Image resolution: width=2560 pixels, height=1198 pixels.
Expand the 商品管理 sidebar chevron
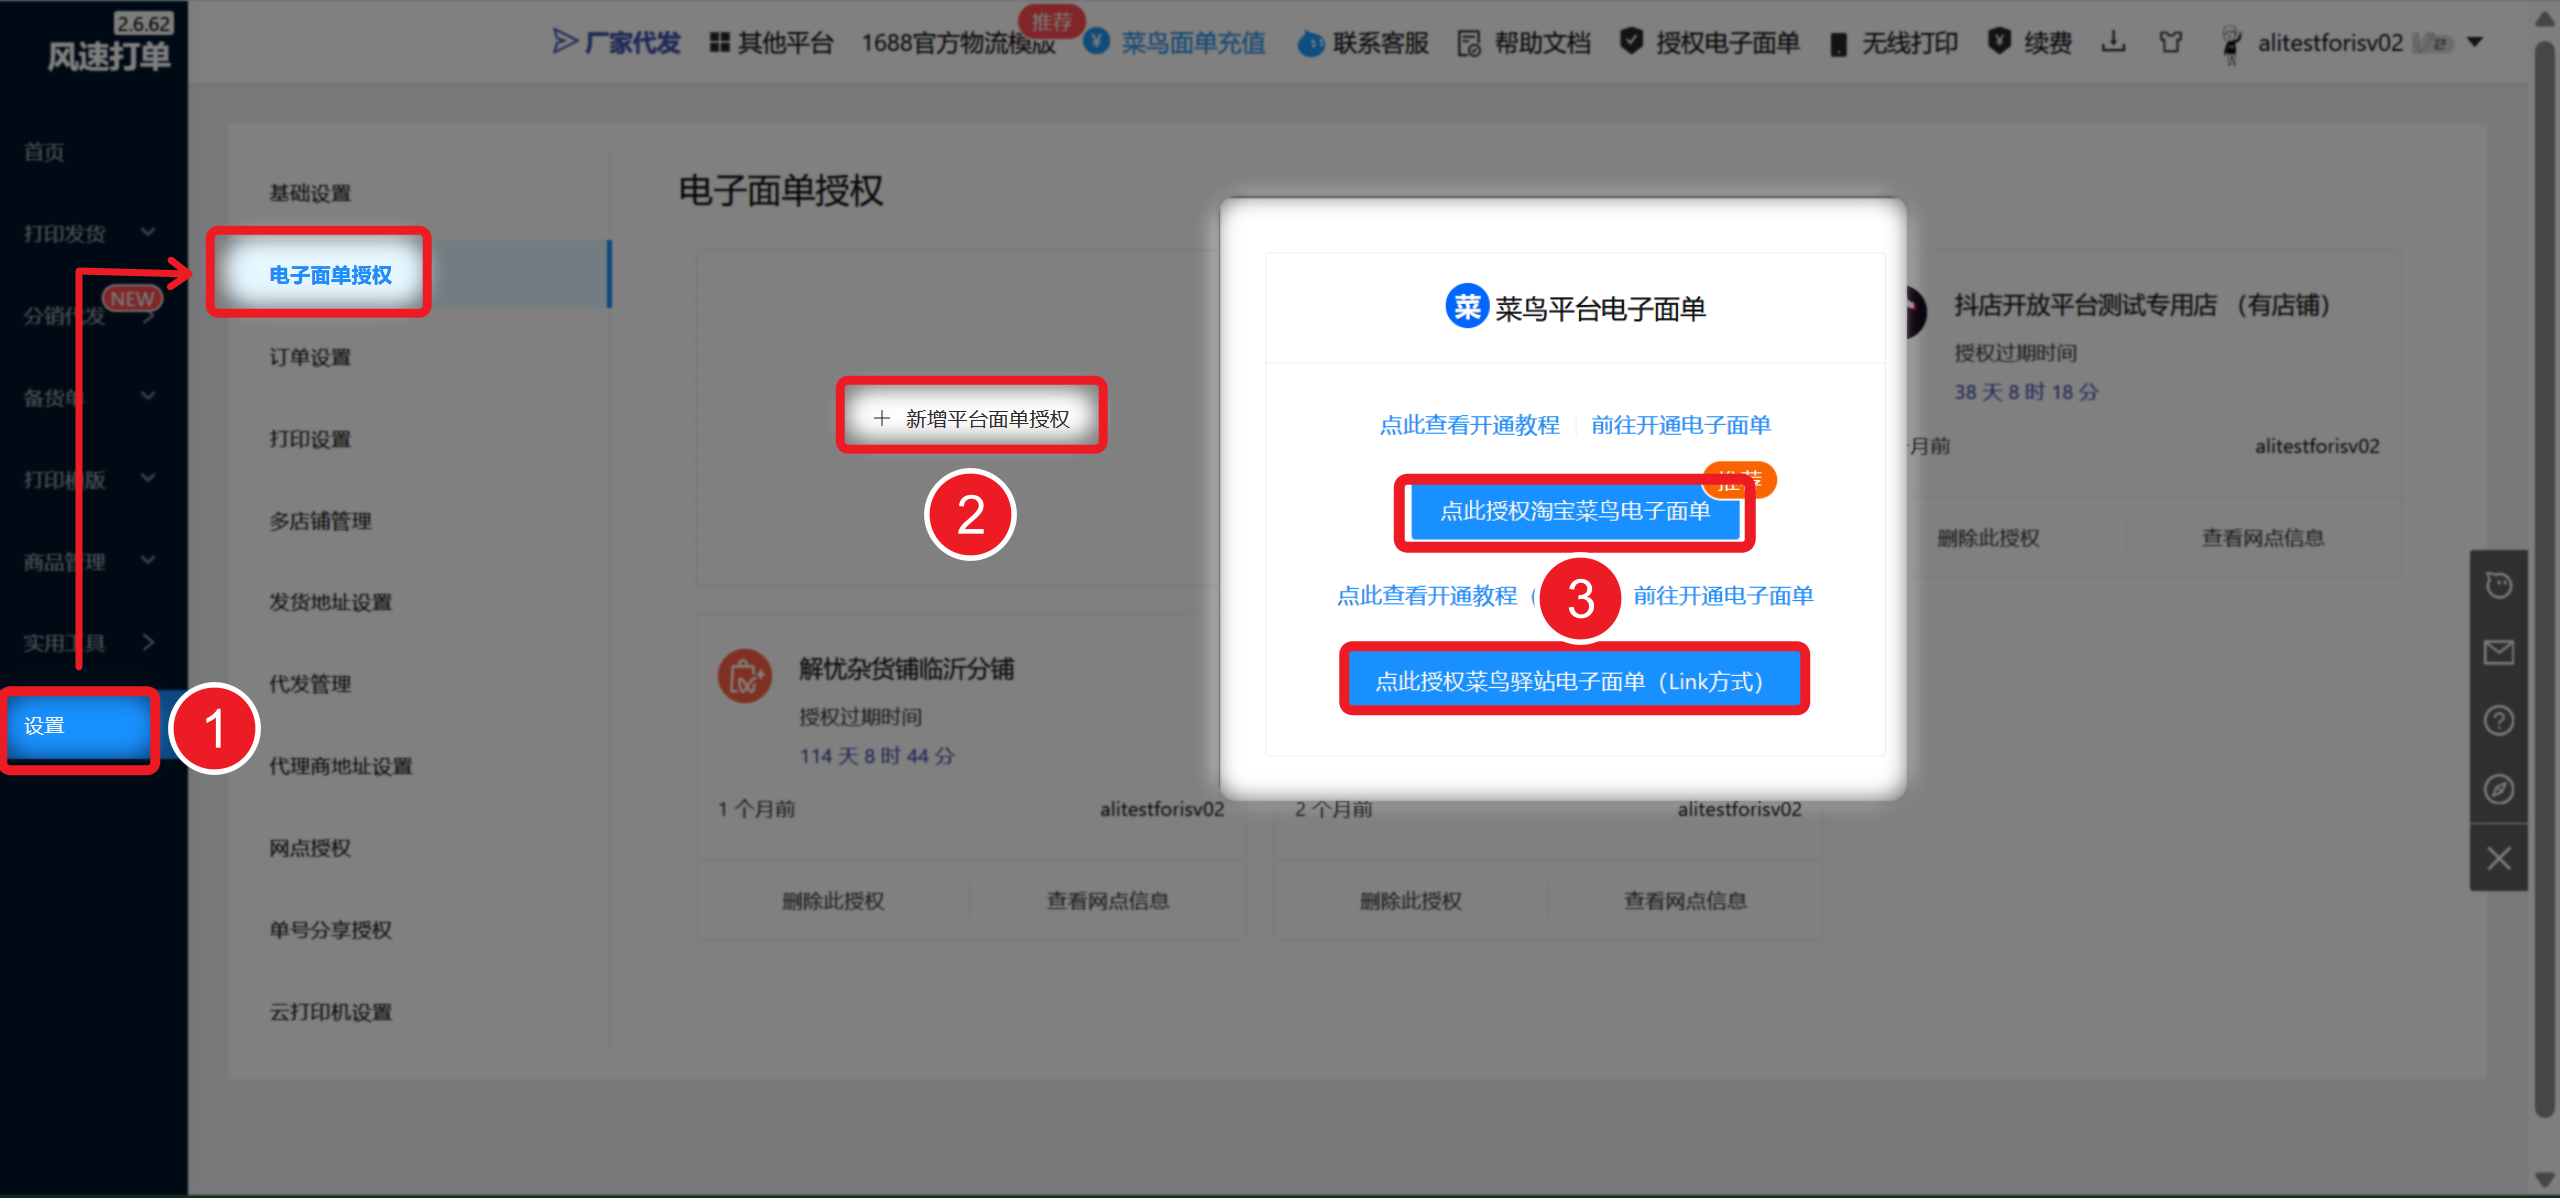[148, 561]
